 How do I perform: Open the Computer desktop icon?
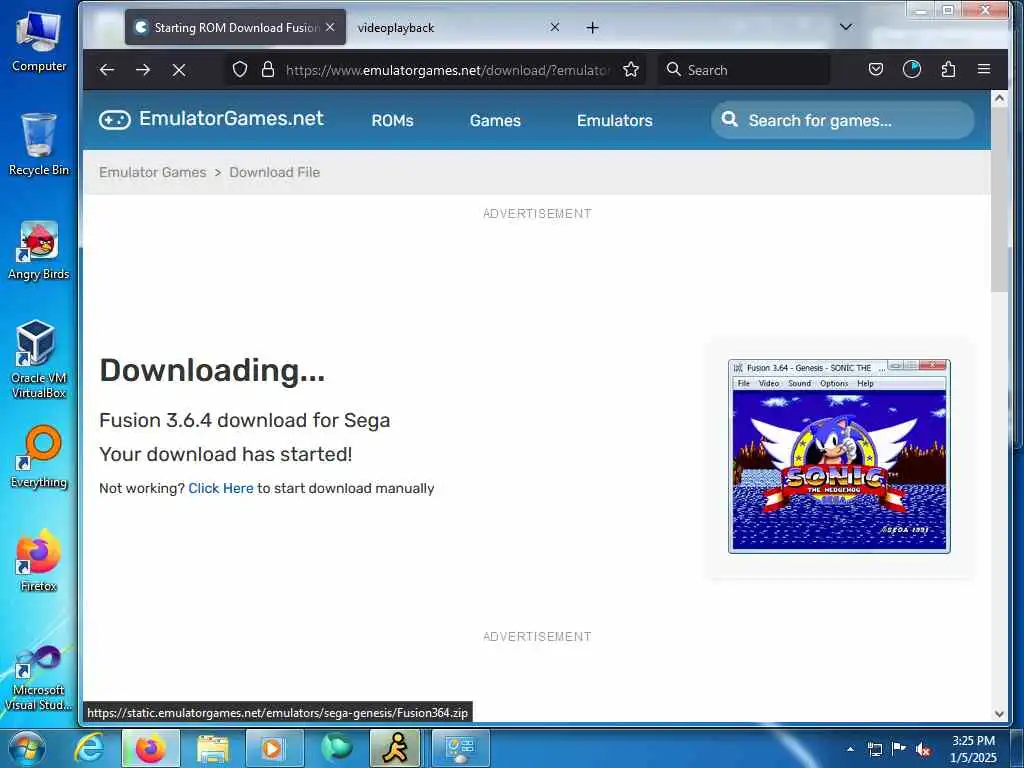tap(39, 41)
